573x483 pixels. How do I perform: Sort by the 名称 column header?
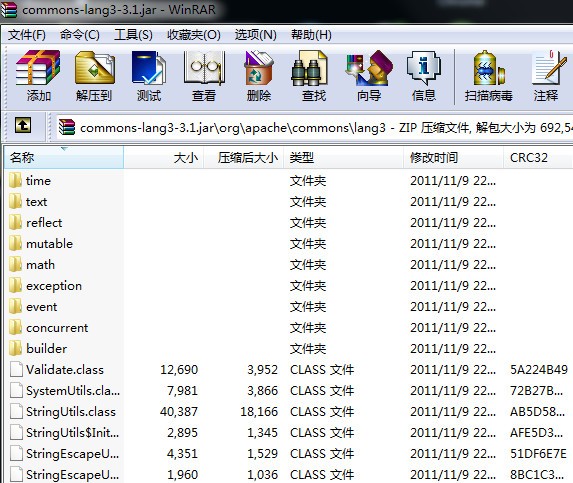(x=64, y=157)
